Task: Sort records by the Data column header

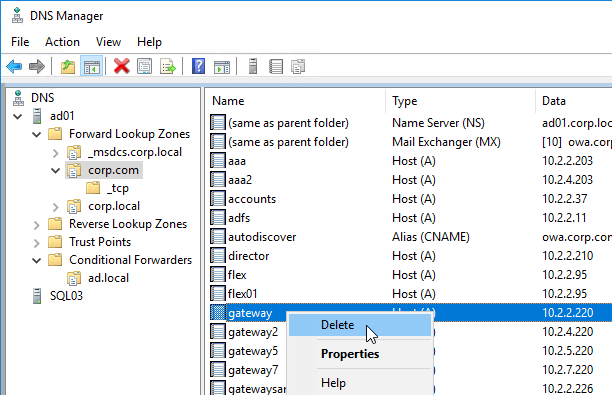Action: point(574,101)
